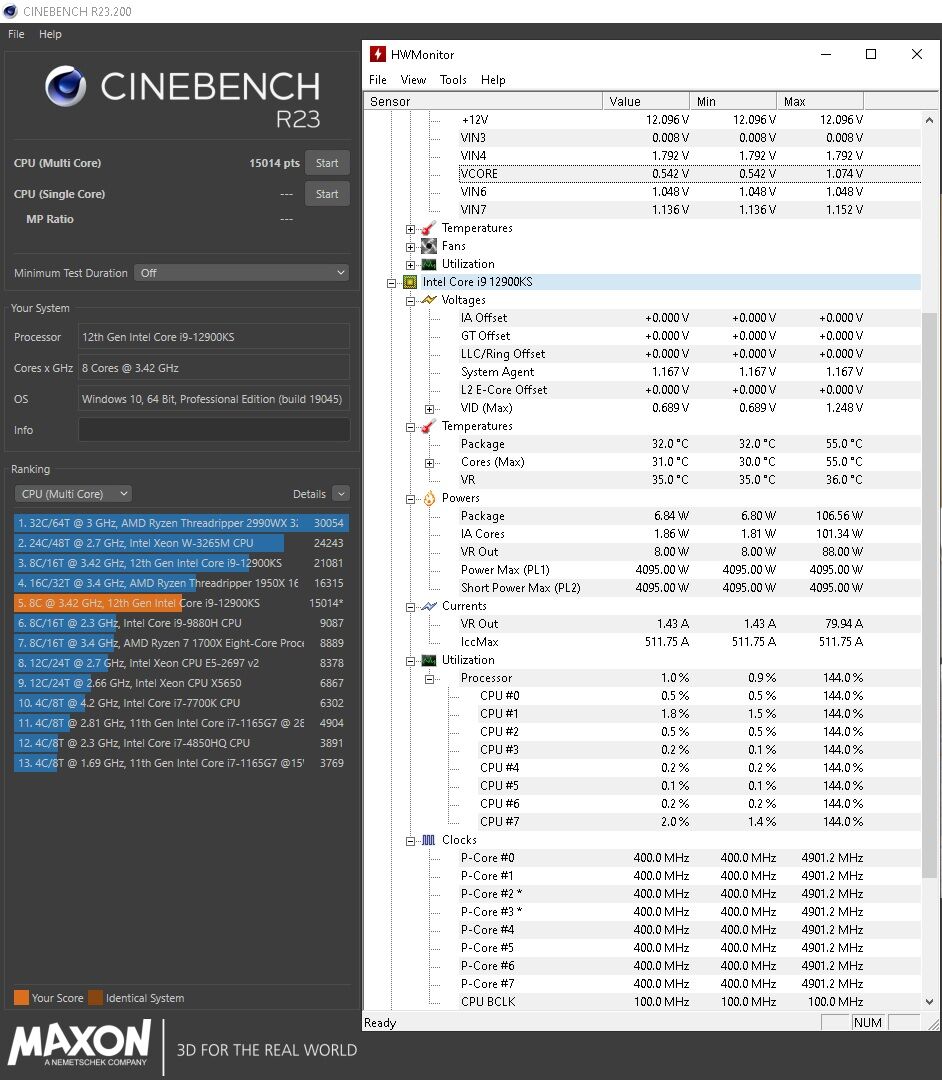Expand the Cores (Max) temperature entry
The image size is (942, 1080).
click(x=430, y=463)
